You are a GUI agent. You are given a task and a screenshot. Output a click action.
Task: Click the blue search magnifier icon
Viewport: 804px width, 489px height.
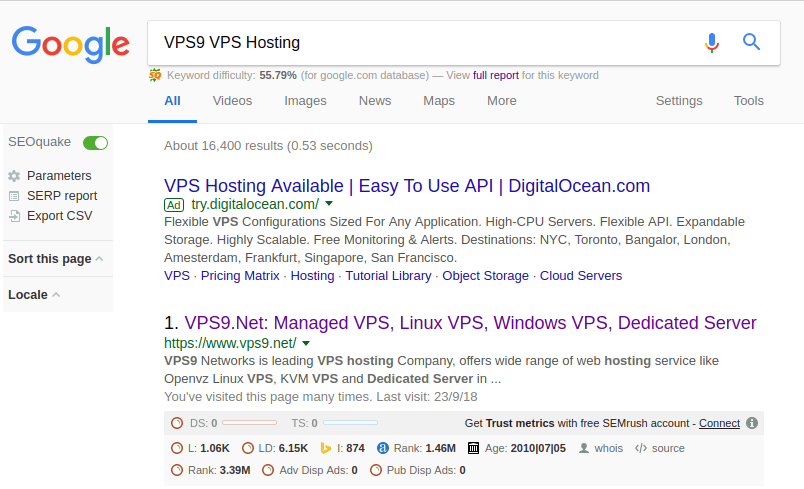(x=751, y=42)
